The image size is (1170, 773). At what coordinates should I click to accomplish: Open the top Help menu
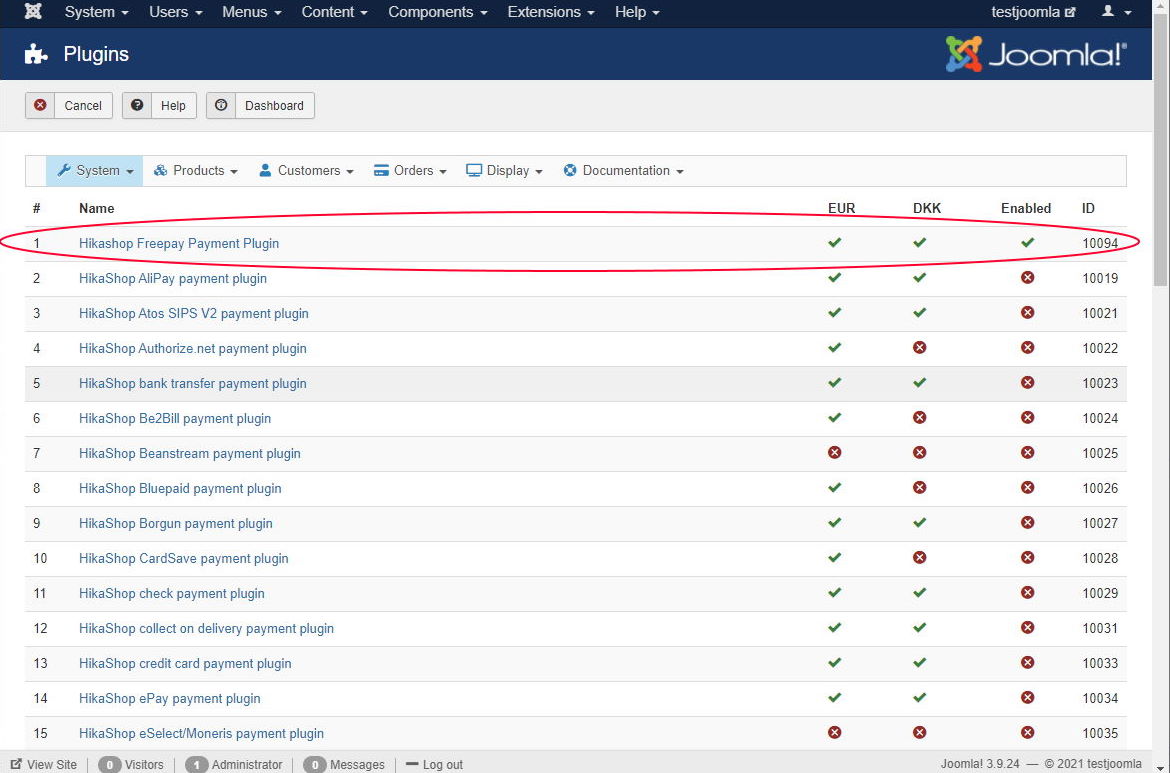(637, 12)
